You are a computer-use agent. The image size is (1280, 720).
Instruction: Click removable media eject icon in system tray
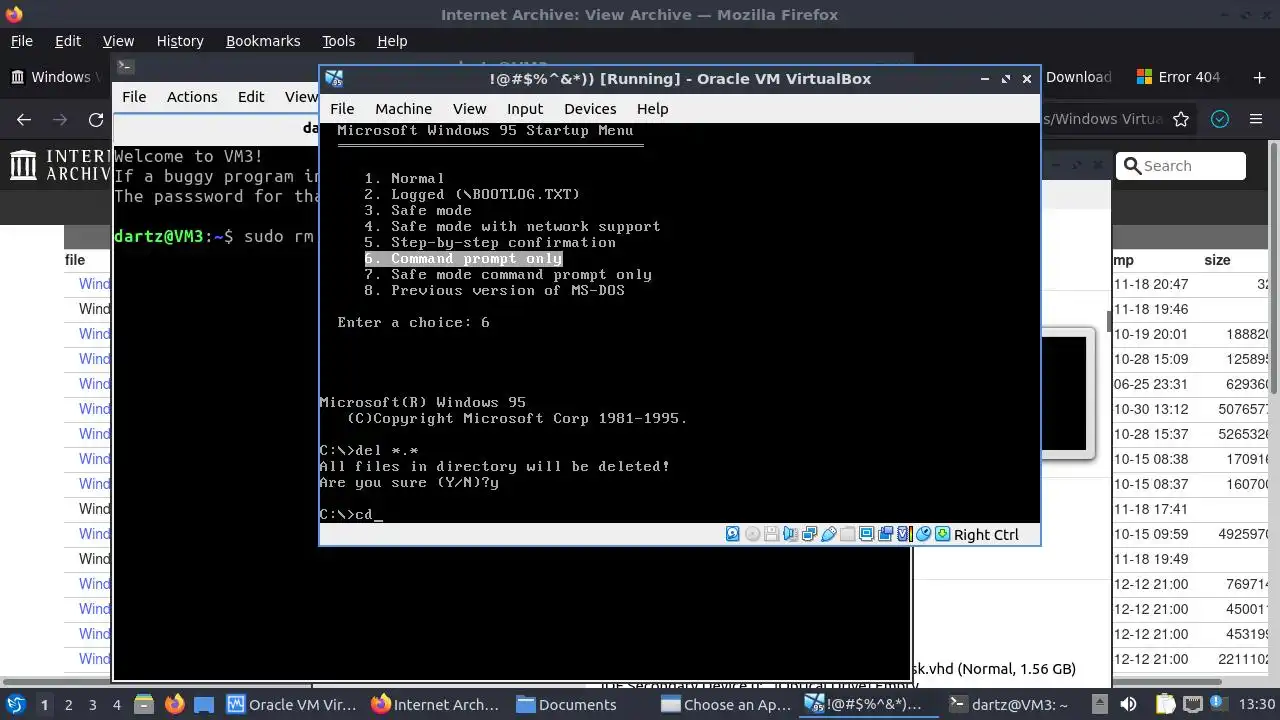click(1099, 705)
